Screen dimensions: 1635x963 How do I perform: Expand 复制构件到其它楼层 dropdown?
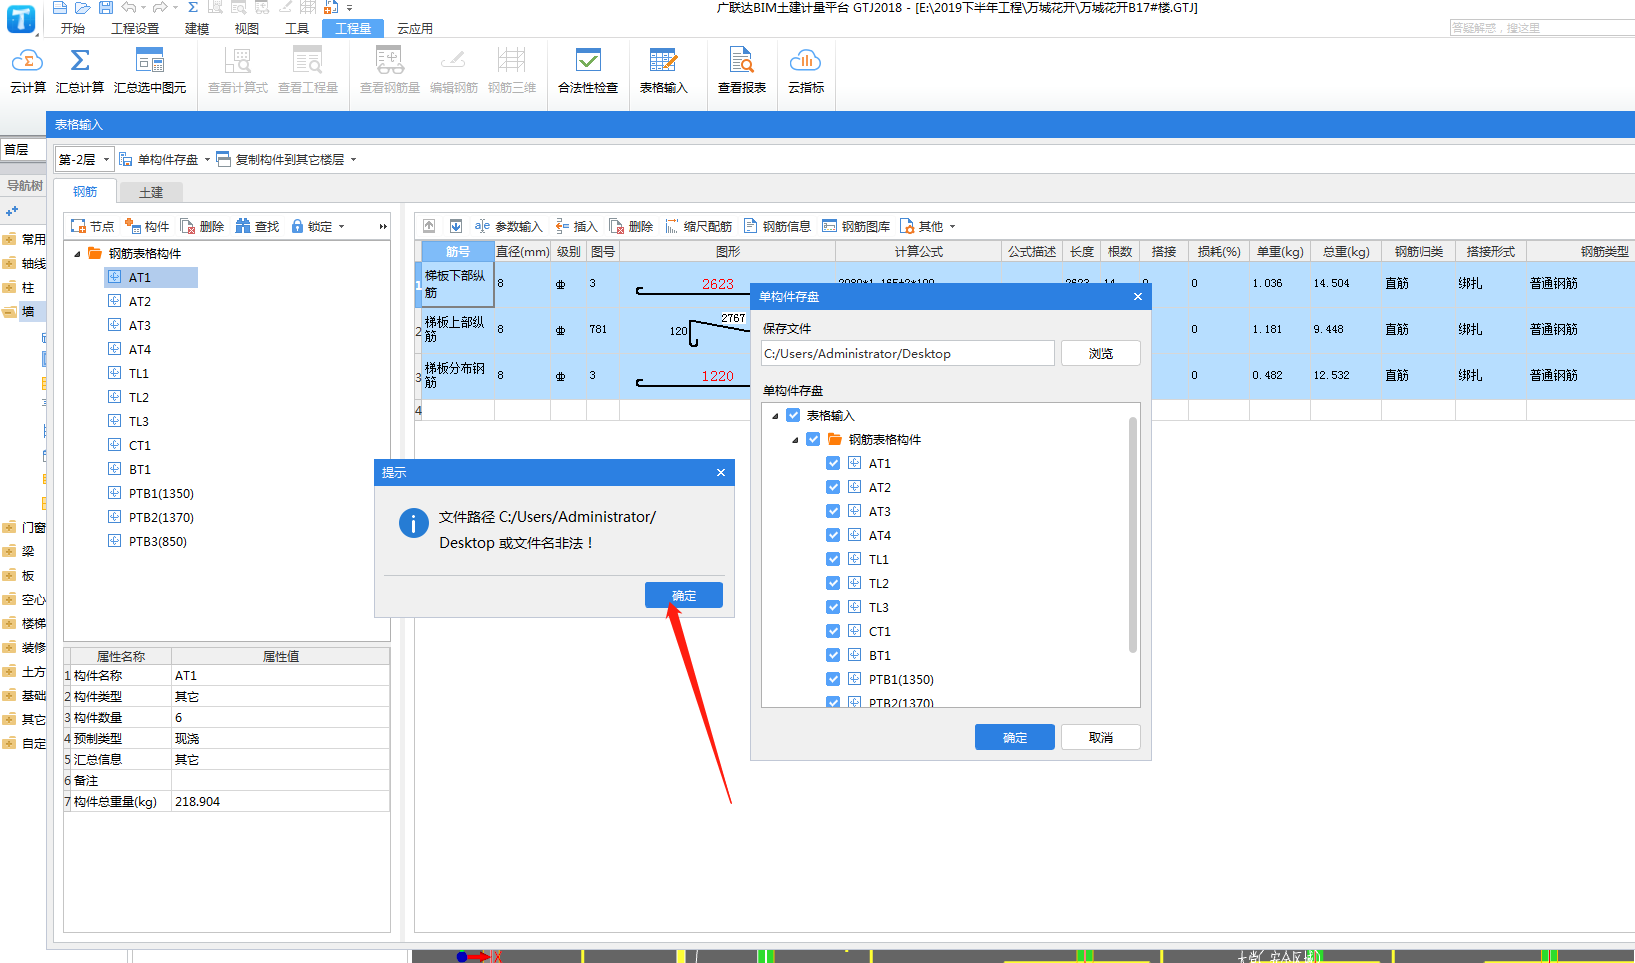click(353, 160)
